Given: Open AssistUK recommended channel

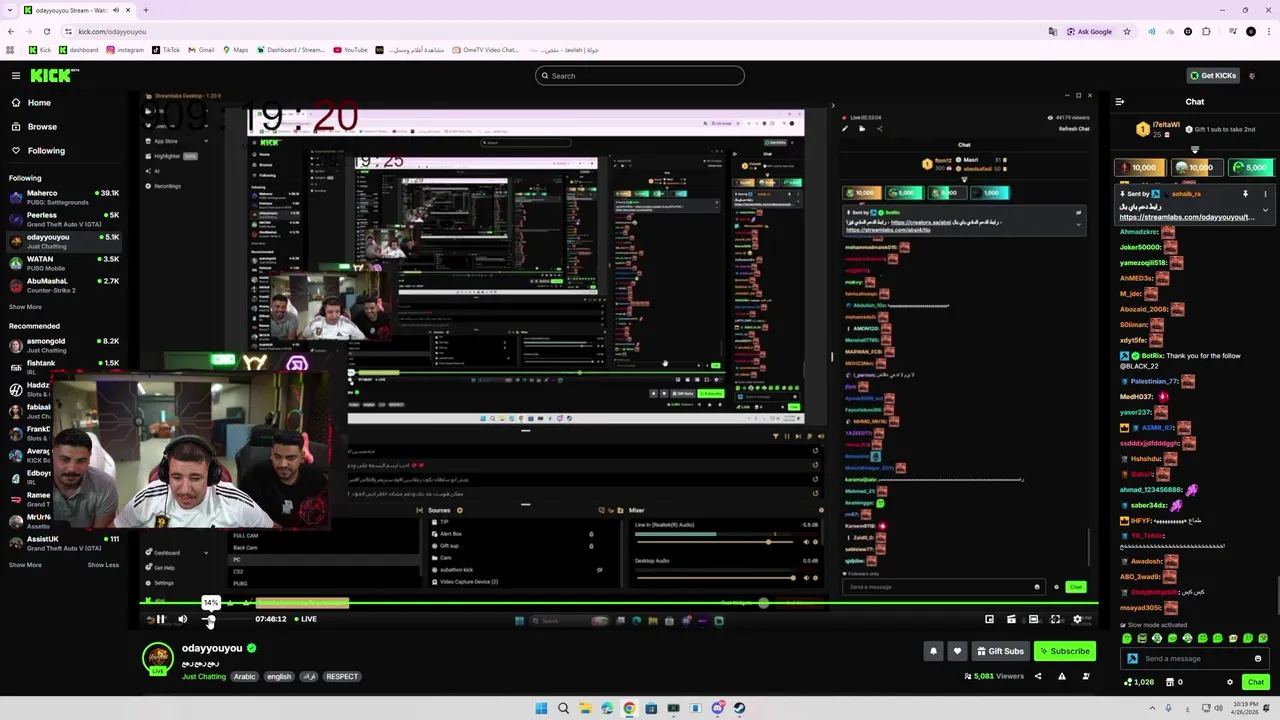Looking at the screenshot, I should pyautogui.click(x=64, y=543).
